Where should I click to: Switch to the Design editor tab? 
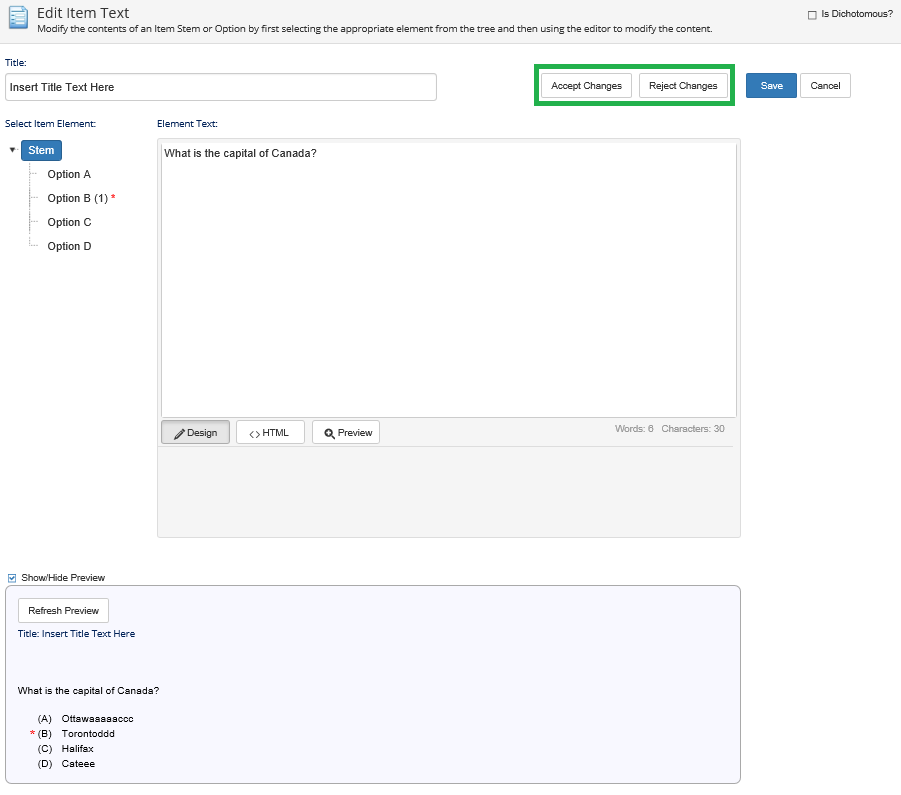[195, 433]
